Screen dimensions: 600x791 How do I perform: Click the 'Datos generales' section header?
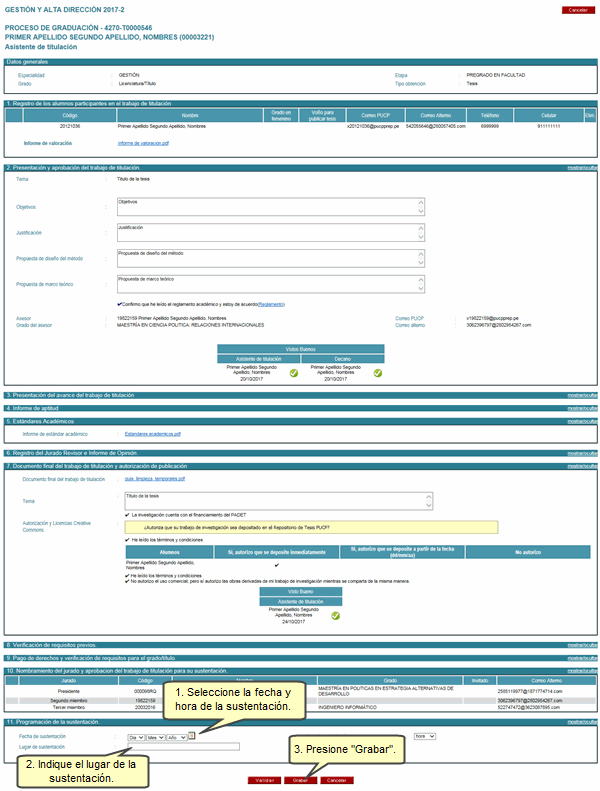click(301, 62)
